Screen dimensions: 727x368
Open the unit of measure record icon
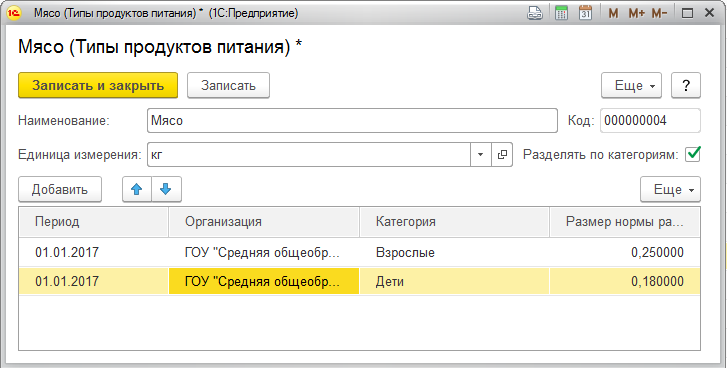(x=502, y=154)
